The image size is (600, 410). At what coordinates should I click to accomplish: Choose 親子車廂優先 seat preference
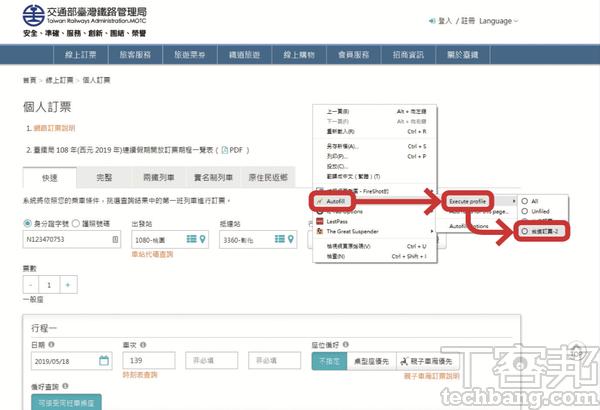426,361
